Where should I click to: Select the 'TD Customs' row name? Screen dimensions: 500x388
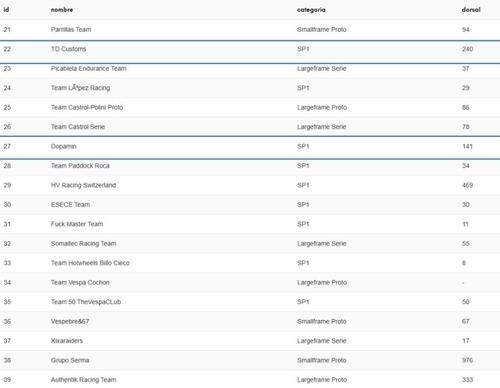click(68, 49)
